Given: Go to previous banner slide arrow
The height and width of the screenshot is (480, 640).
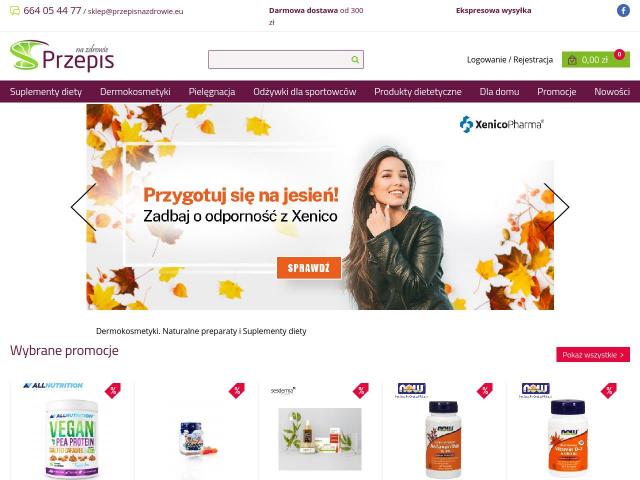Looking at the screenshot, I should pos(84,207).
